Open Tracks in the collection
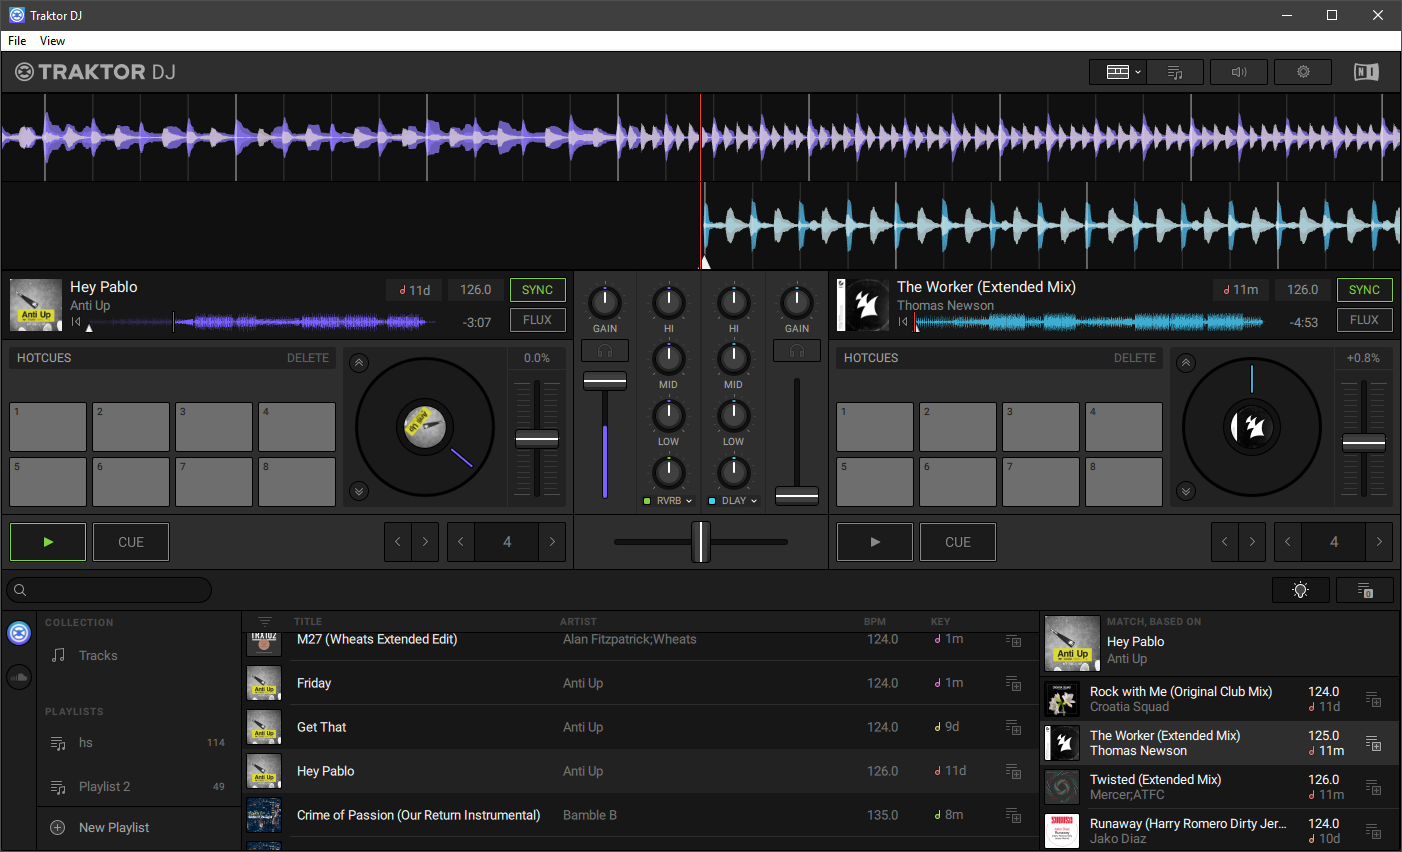Viewport: 1402px width, 852px height. (x=139, y=656)
